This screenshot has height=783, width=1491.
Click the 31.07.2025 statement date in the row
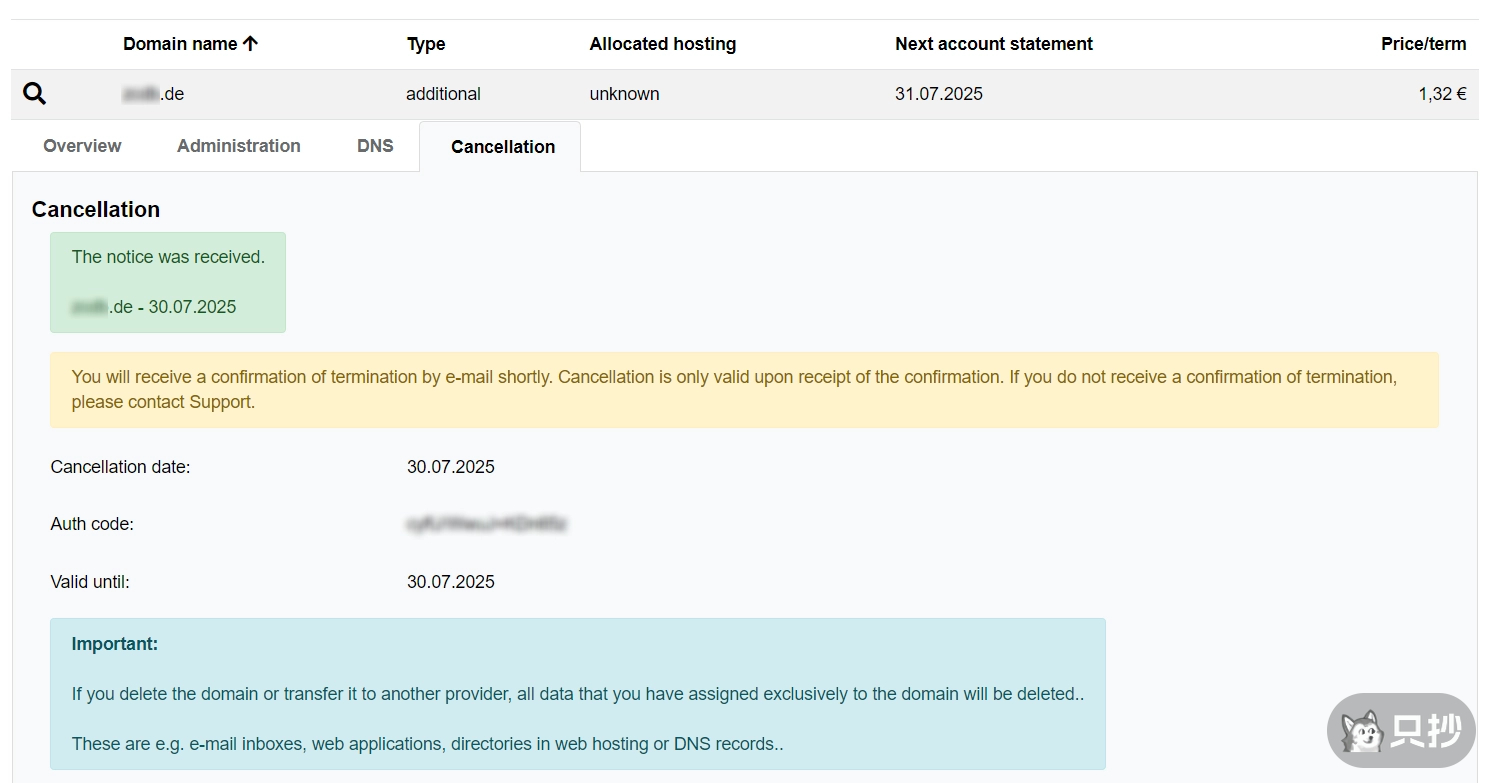(x=938, y=94)
